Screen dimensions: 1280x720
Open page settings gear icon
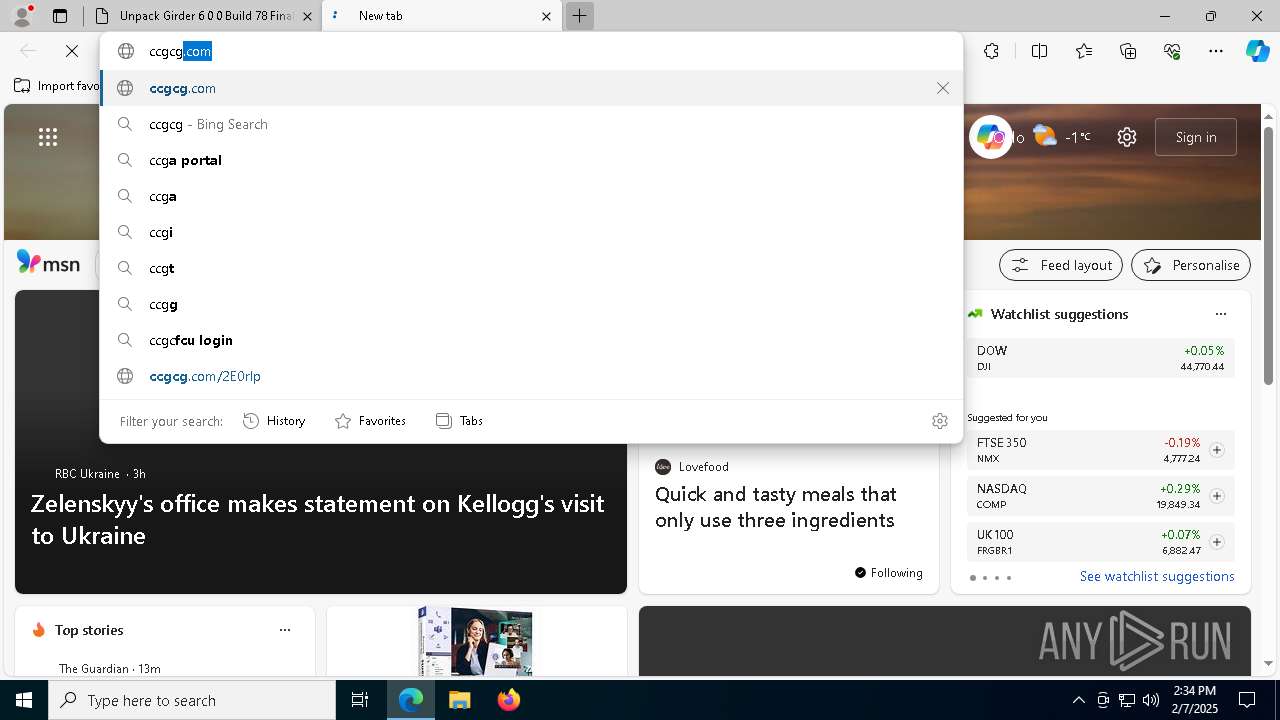tap(1127, 137)
